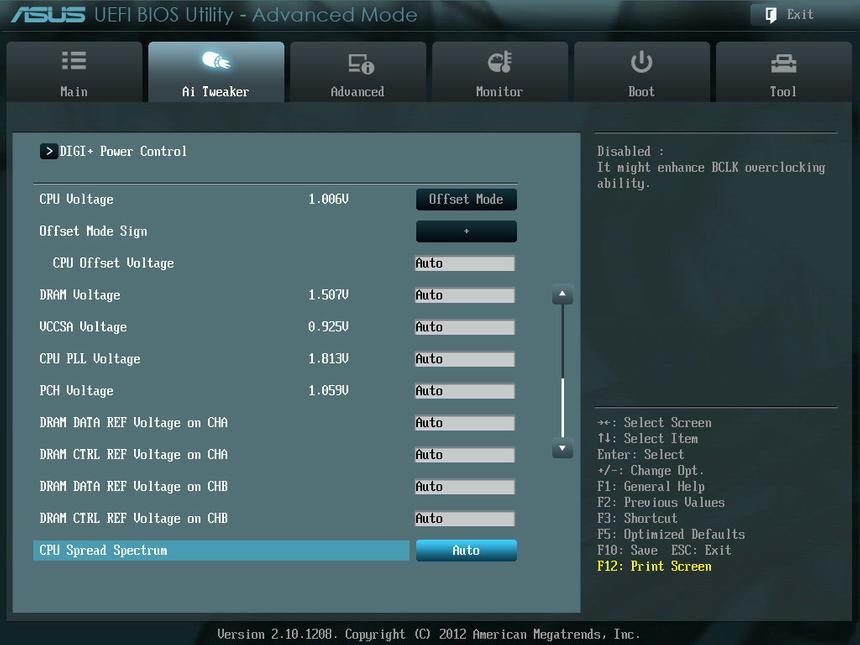Select the CPU Spread Spectrum row
This screenshot has height=645, width=860.
tap(221, 551)
